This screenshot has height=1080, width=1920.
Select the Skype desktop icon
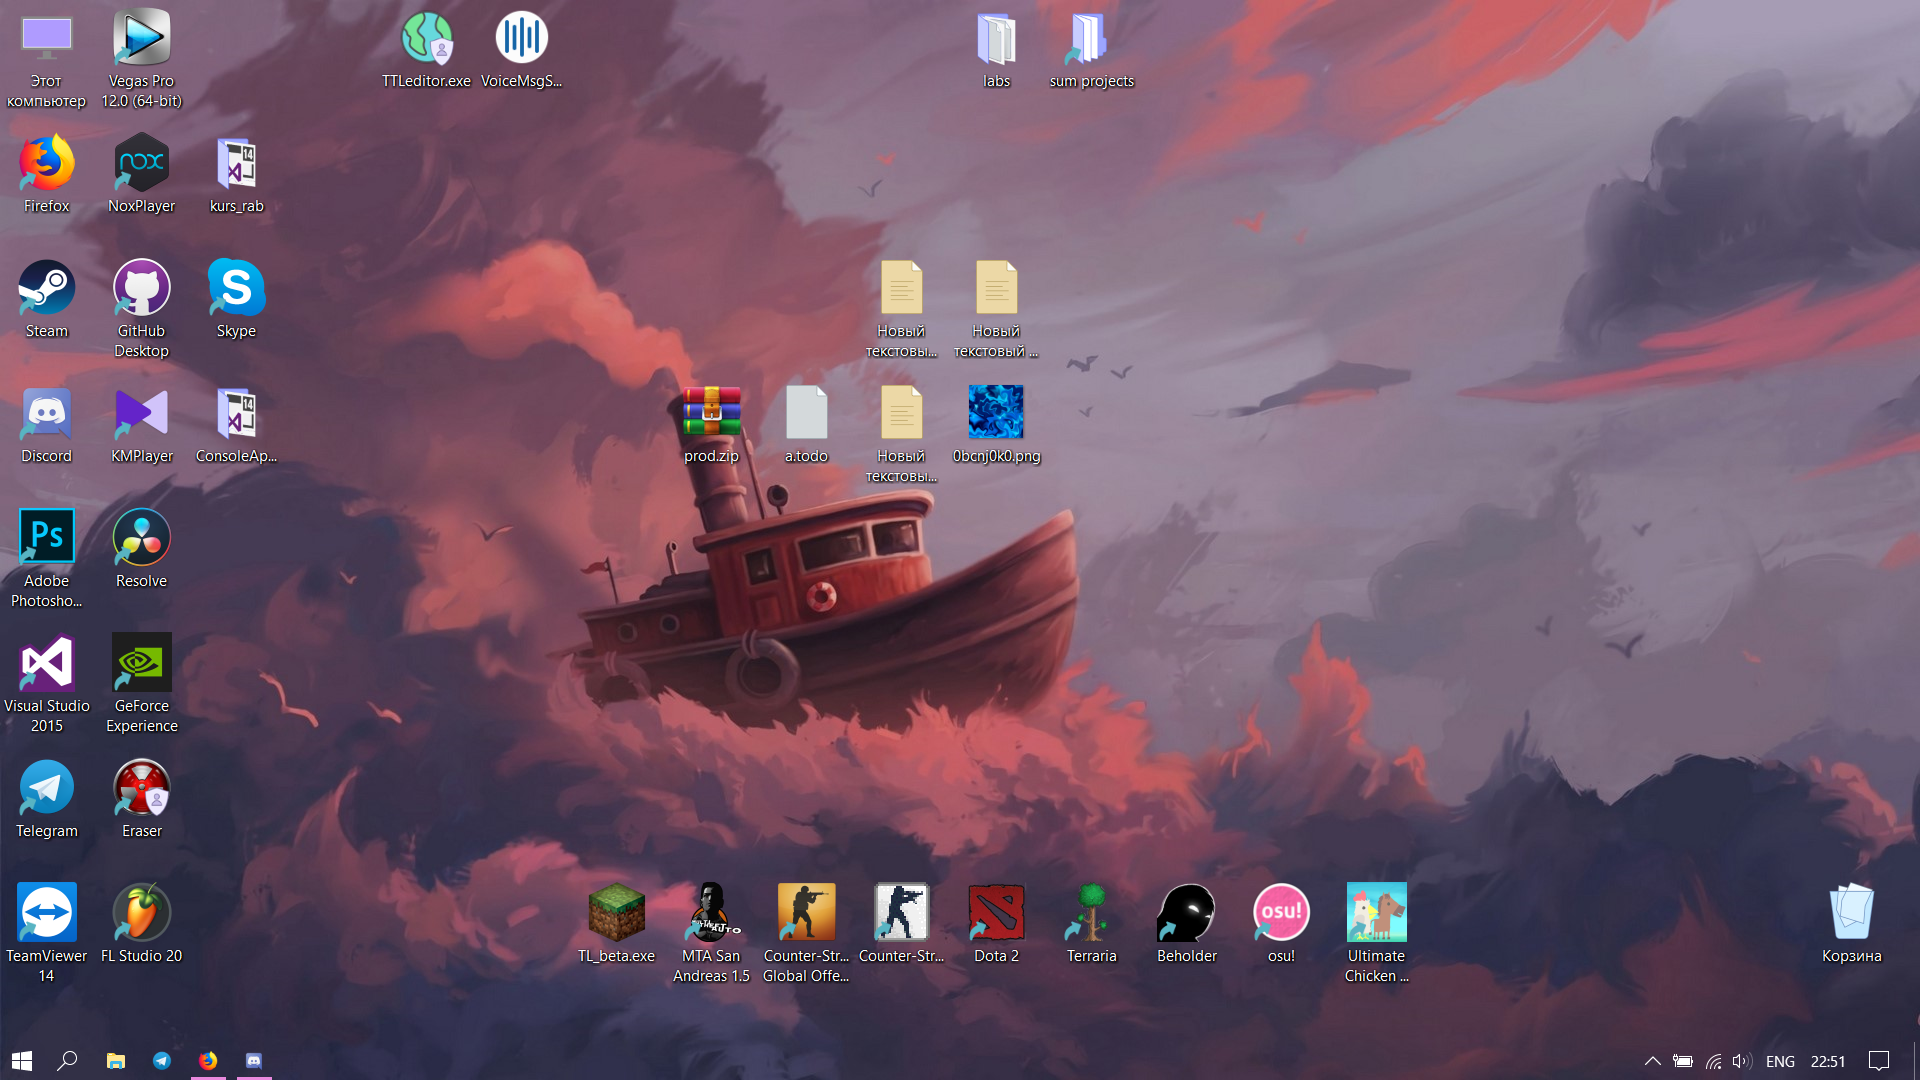pos(236,300)
